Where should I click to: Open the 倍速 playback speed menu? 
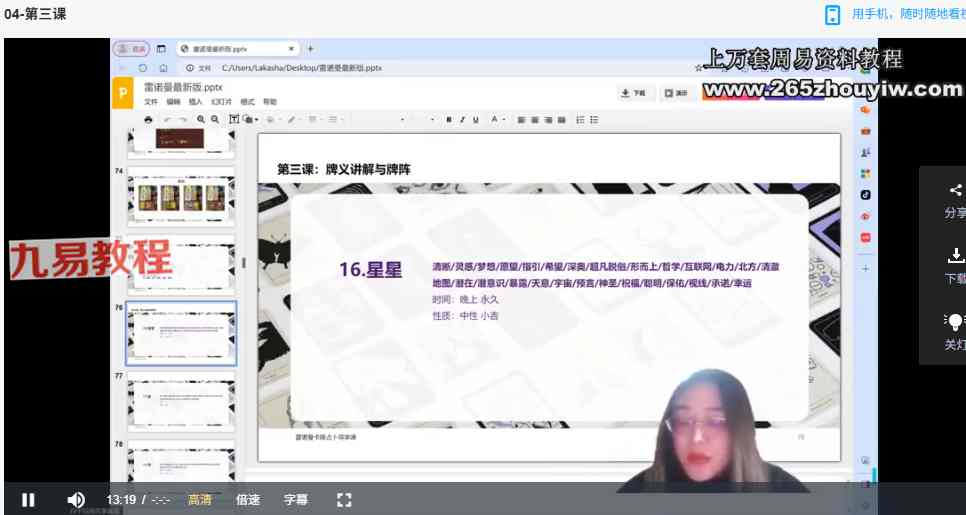click(247, 499)
